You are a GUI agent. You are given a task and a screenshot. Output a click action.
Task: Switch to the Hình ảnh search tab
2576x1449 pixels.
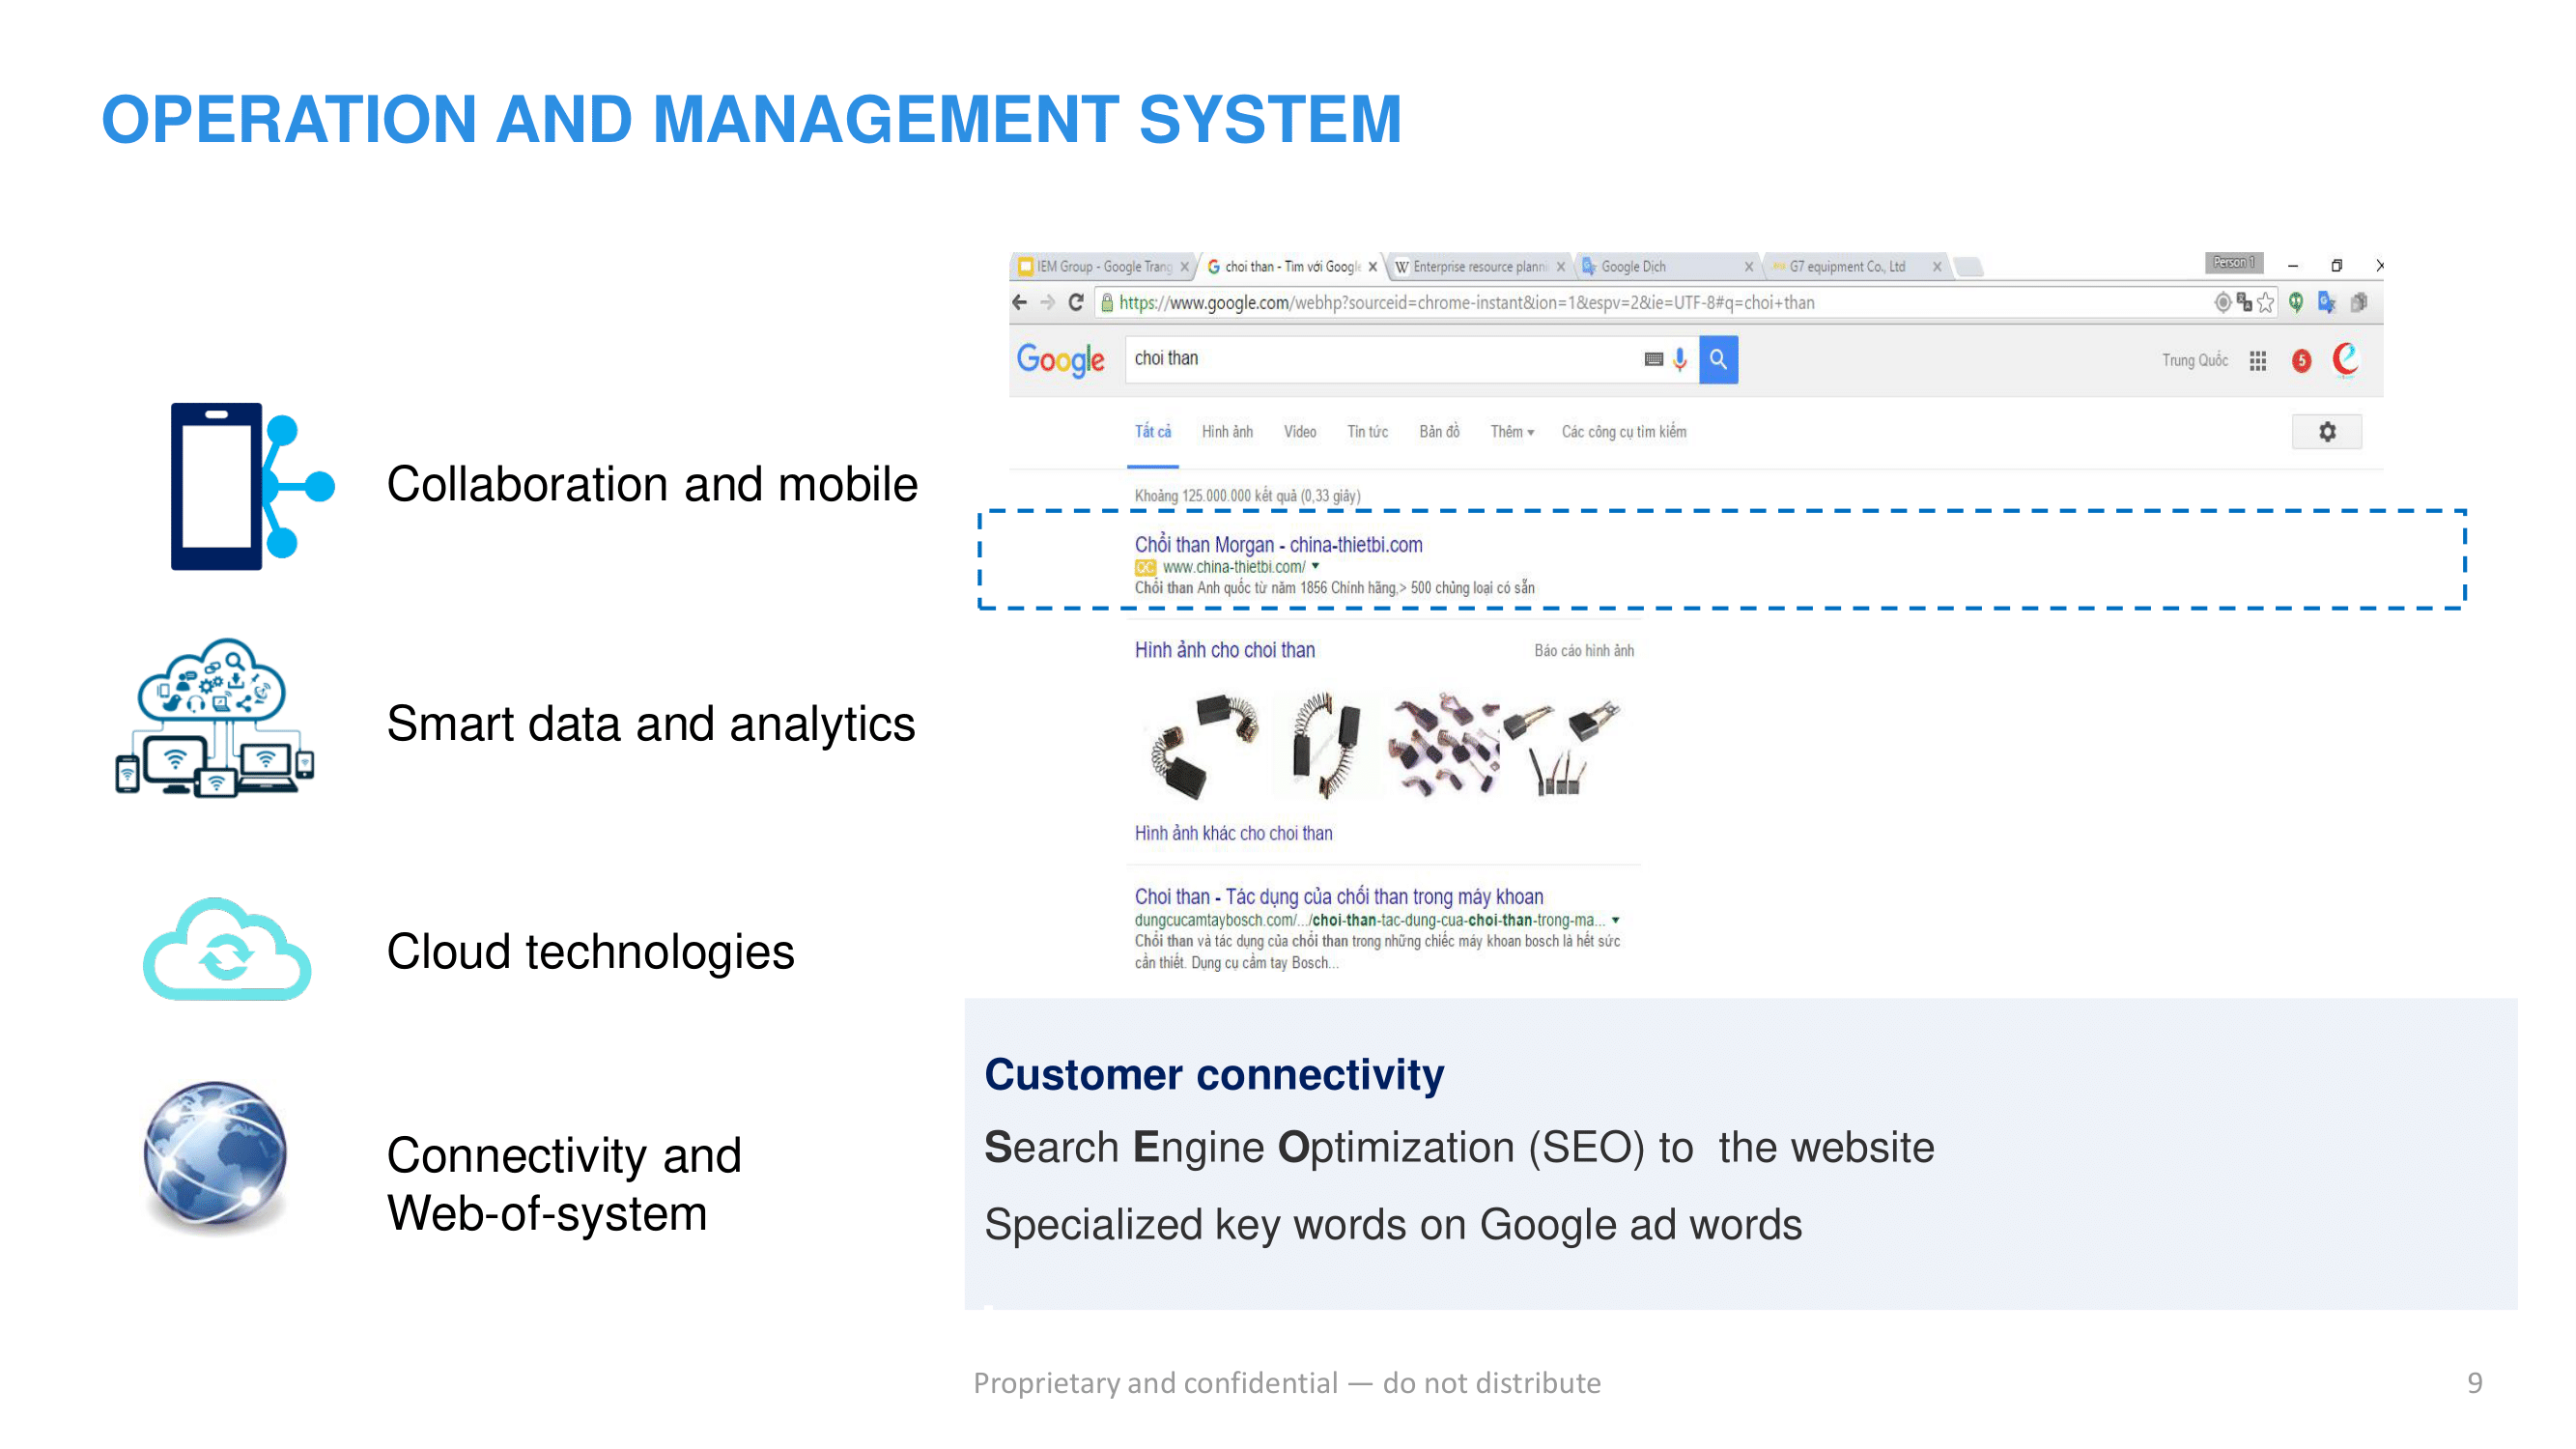coord(1226,432)
